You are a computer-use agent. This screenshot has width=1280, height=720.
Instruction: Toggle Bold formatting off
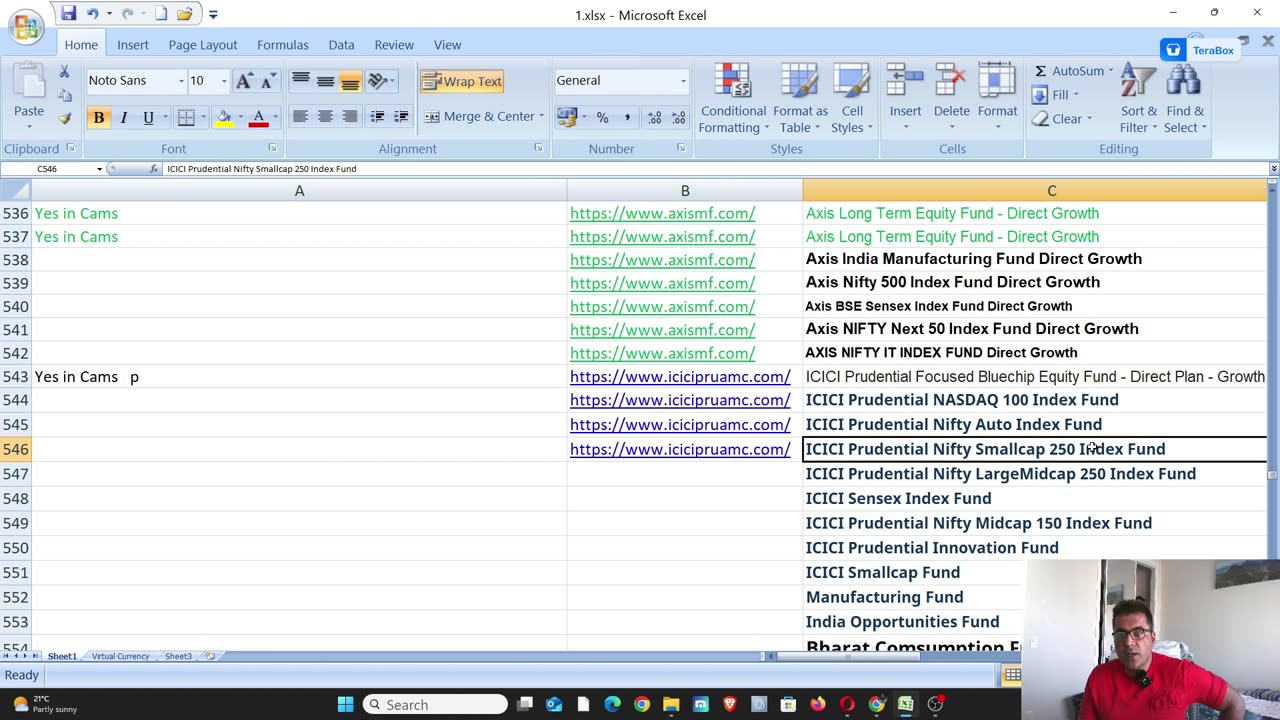(x=98, y=118)
